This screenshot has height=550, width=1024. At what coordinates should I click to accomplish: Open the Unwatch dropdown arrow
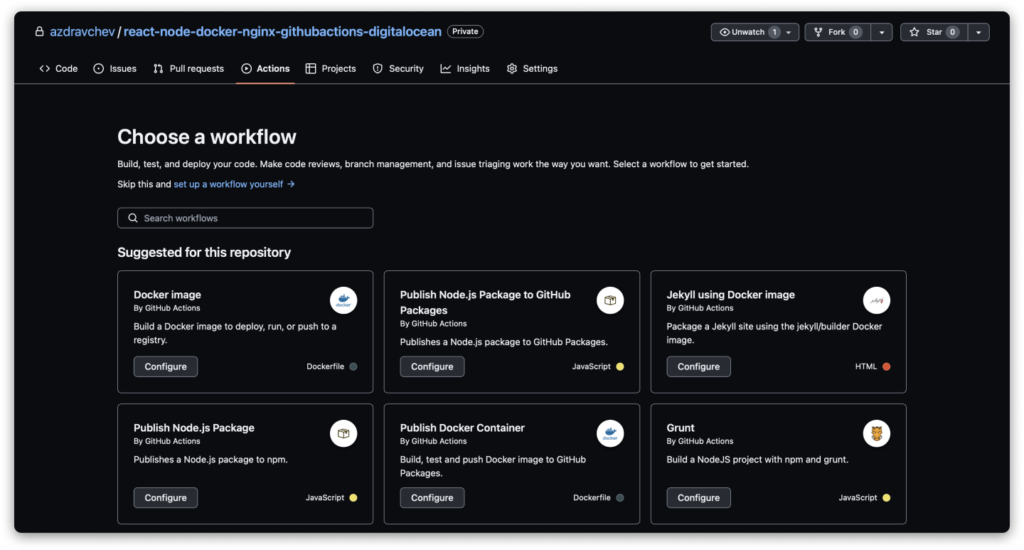tap(788, 32)
